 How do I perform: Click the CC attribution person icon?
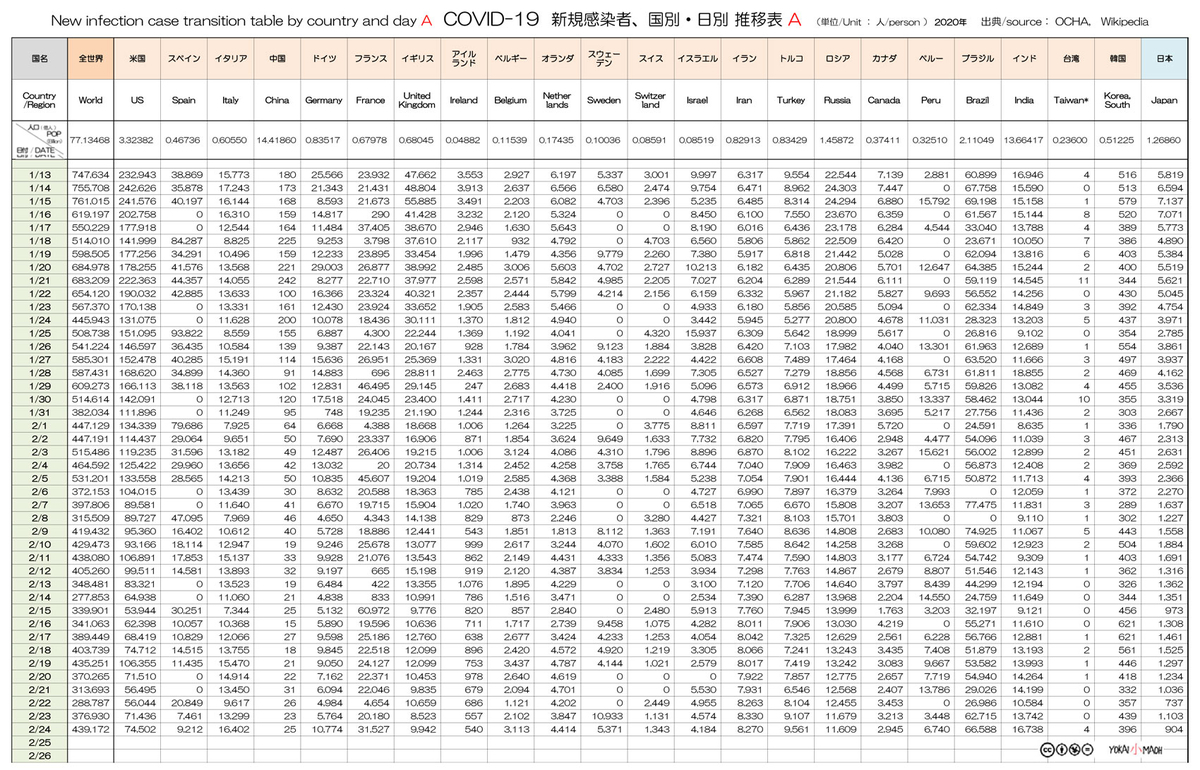(x=1060, y=750)
